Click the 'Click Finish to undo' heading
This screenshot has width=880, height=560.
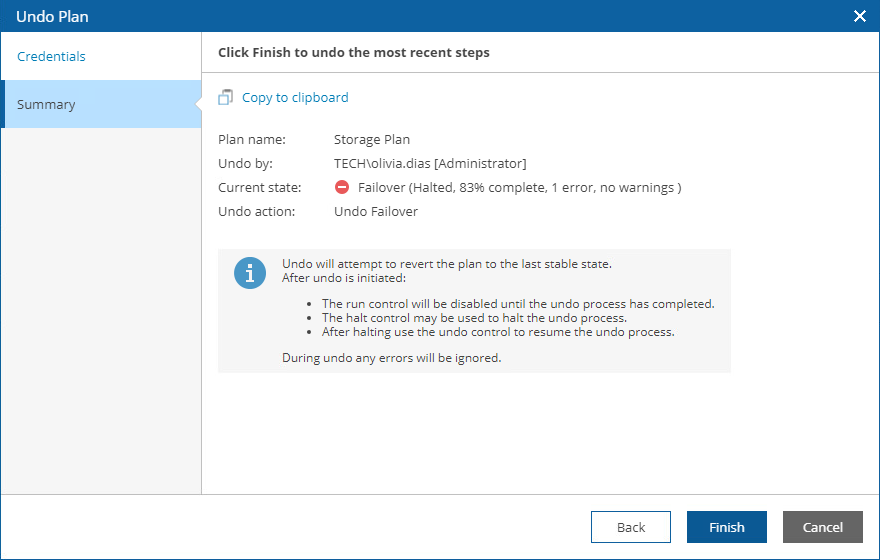[x=354, y=52]
